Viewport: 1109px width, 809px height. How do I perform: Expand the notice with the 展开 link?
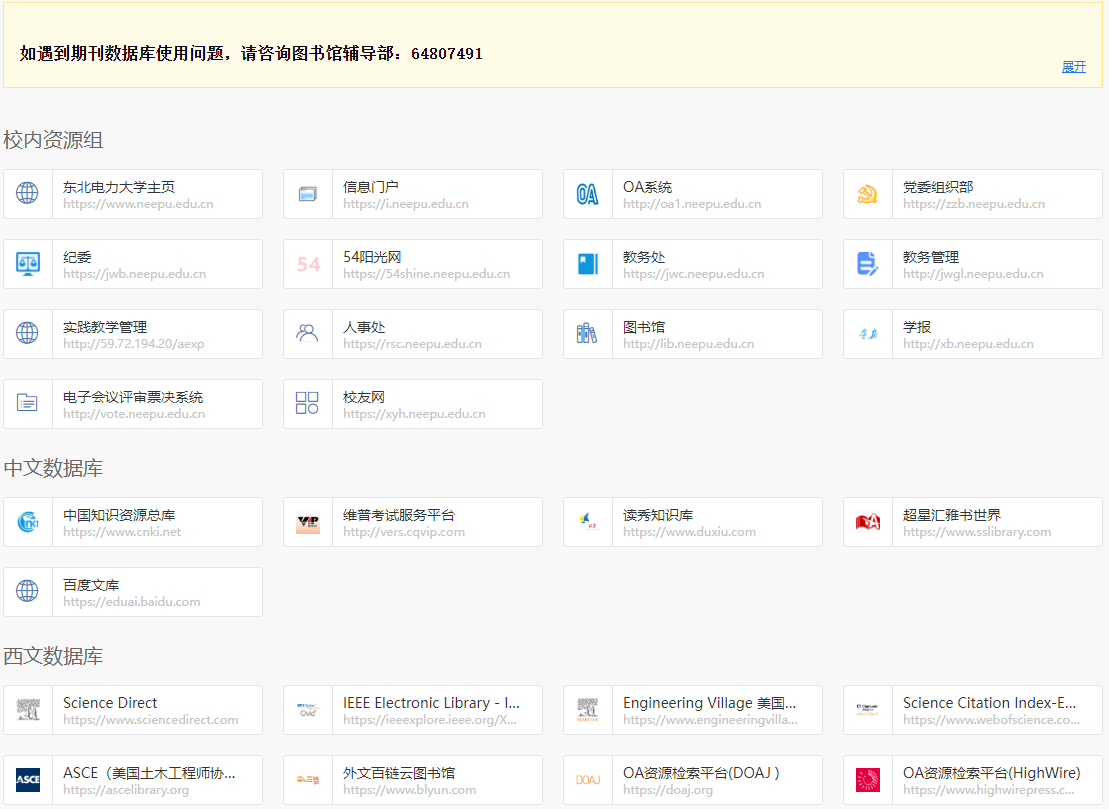[1073, 66]
